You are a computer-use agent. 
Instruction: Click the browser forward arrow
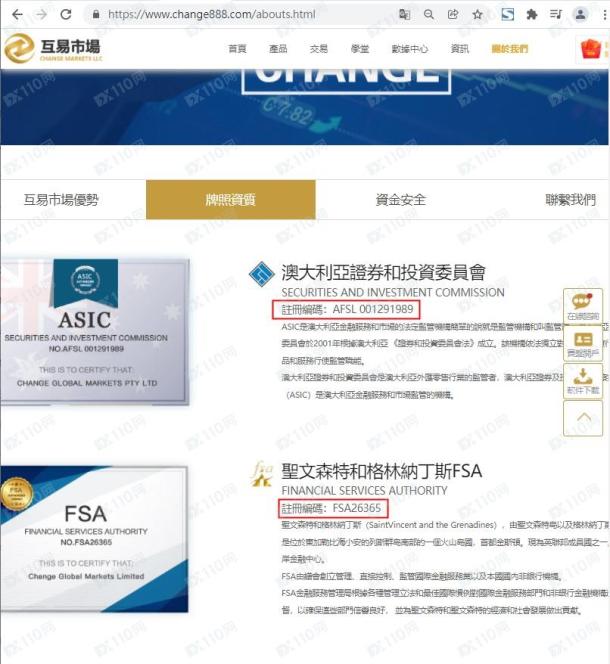[x=41, y=14]
